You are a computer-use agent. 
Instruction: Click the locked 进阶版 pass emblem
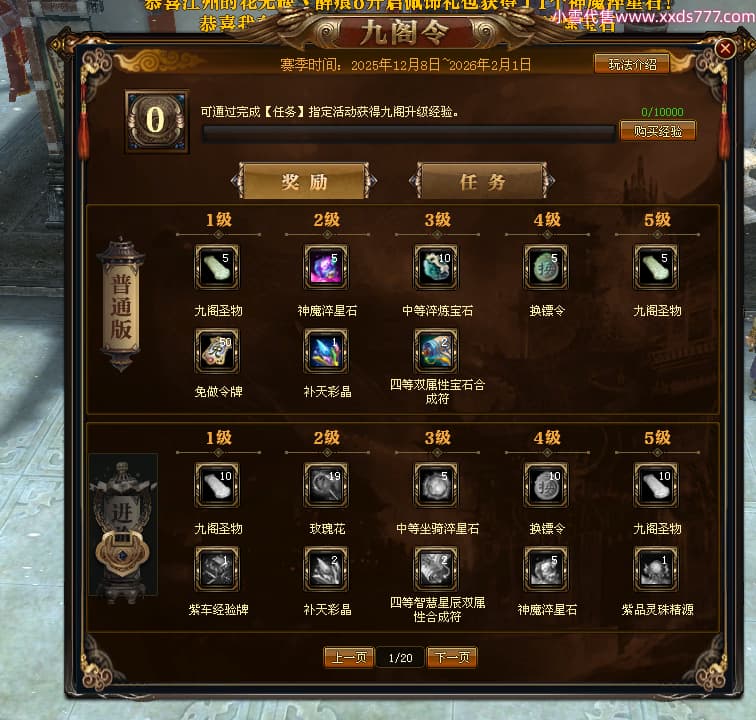[x=123, y=526]
